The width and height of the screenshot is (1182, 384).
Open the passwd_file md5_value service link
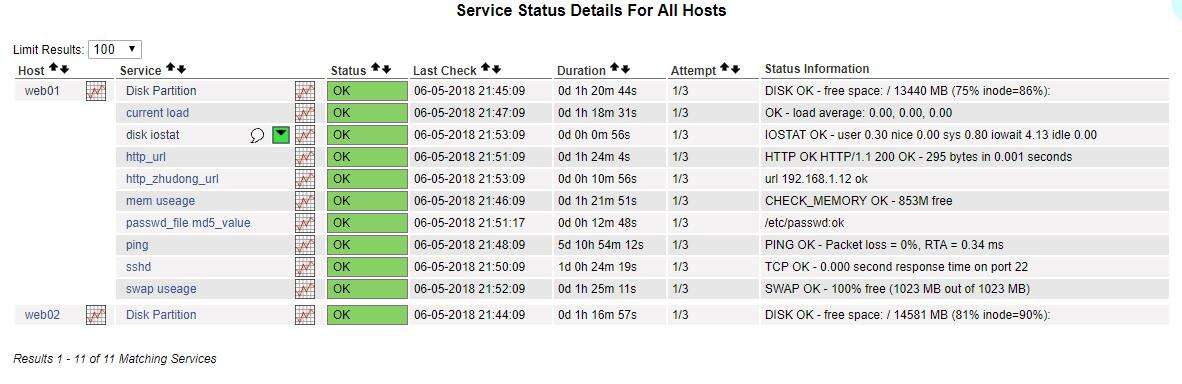188,223
